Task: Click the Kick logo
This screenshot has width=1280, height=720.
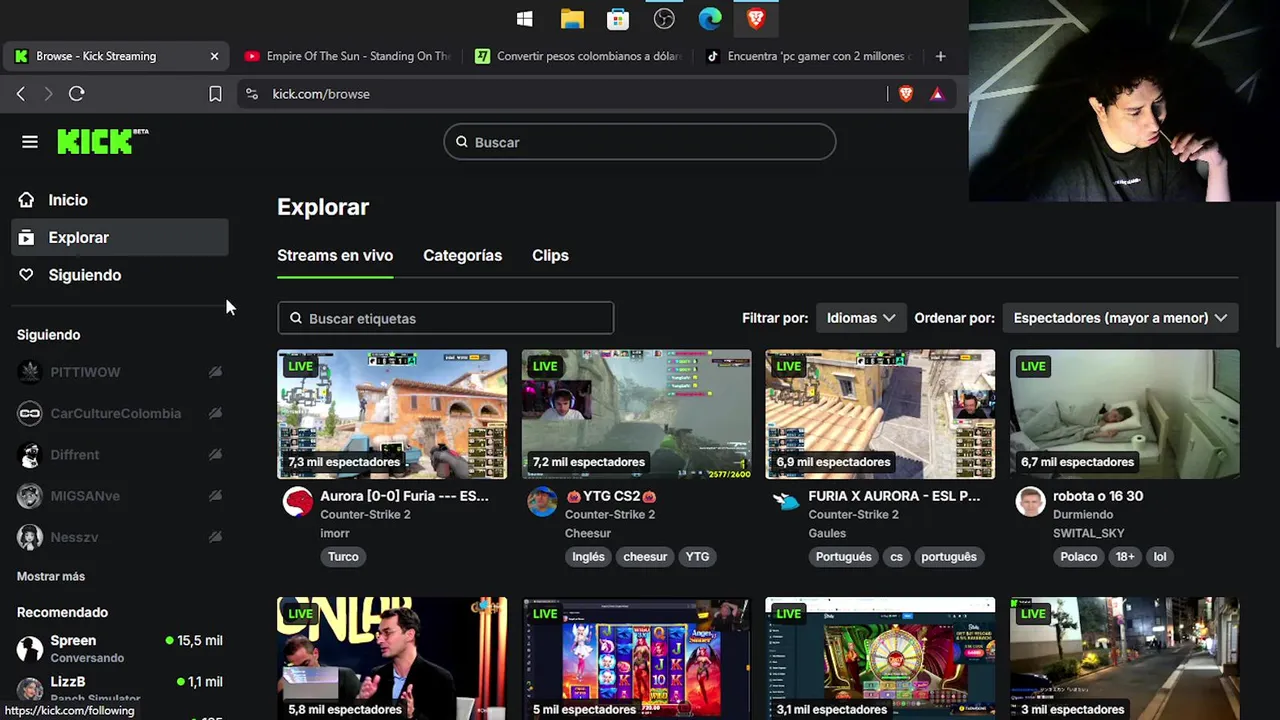Action: tap(102, 141)
